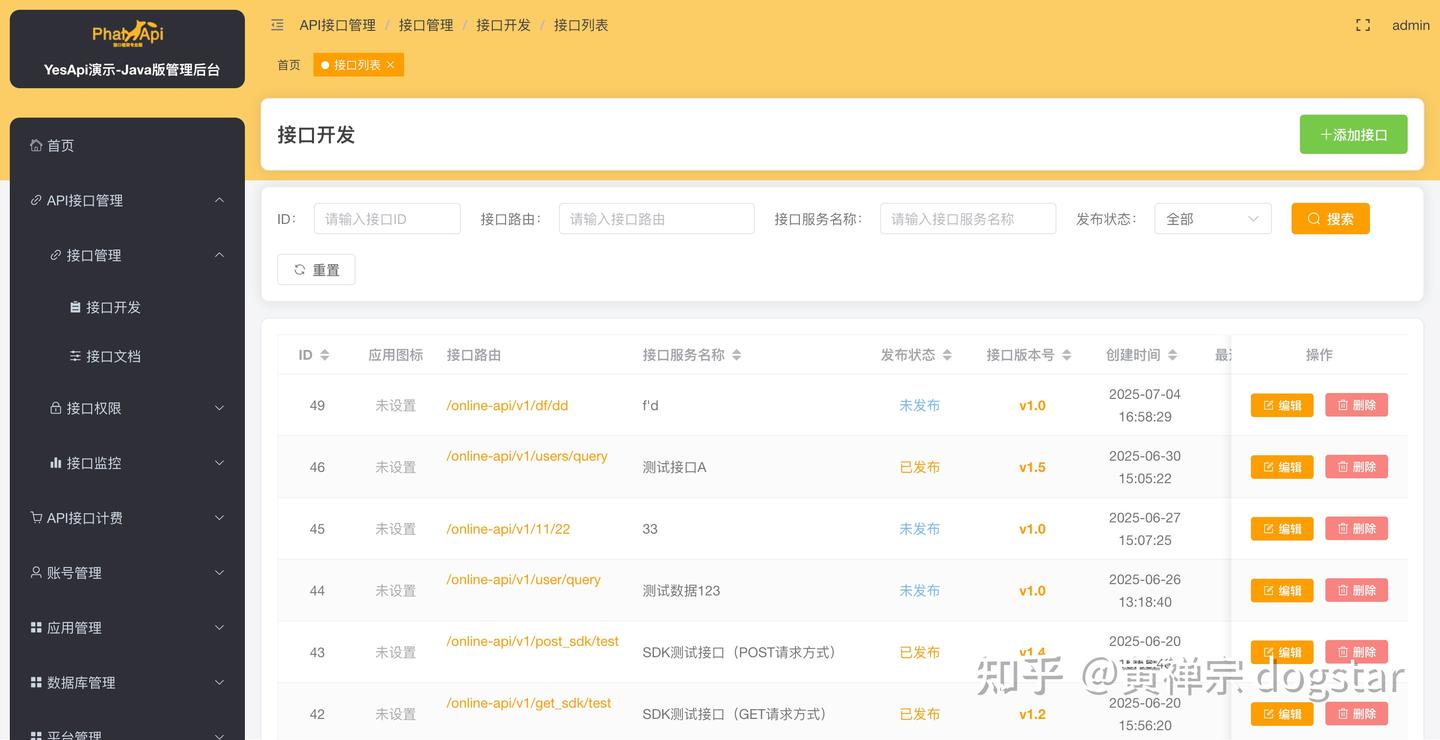Open the 发布状态 dropdown showing 全部
1440x740 pixels.
(1212, 218)
